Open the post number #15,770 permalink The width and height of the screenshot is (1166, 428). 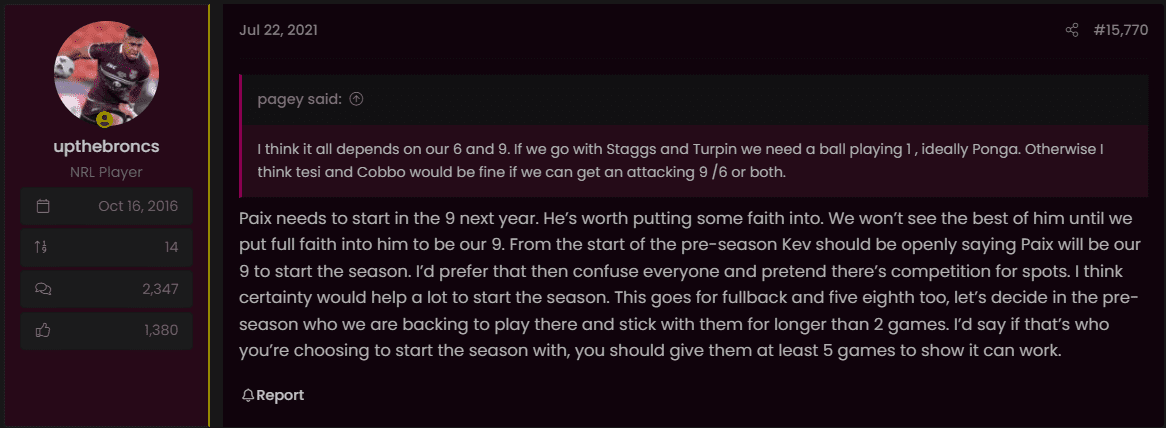point(1121,30)
